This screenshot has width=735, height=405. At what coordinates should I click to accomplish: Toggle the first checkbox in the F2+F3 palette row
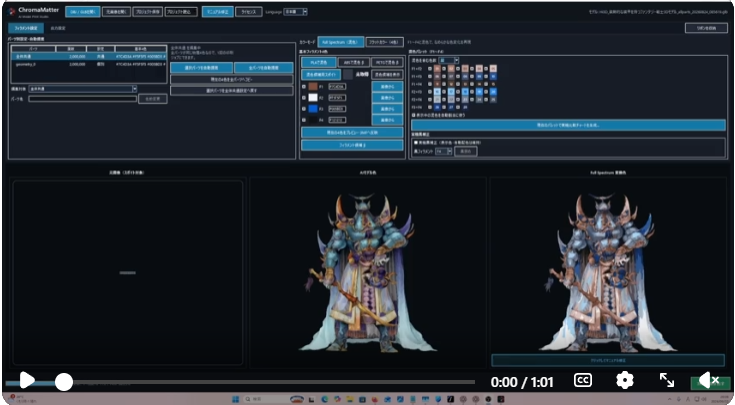click(430, 92)
